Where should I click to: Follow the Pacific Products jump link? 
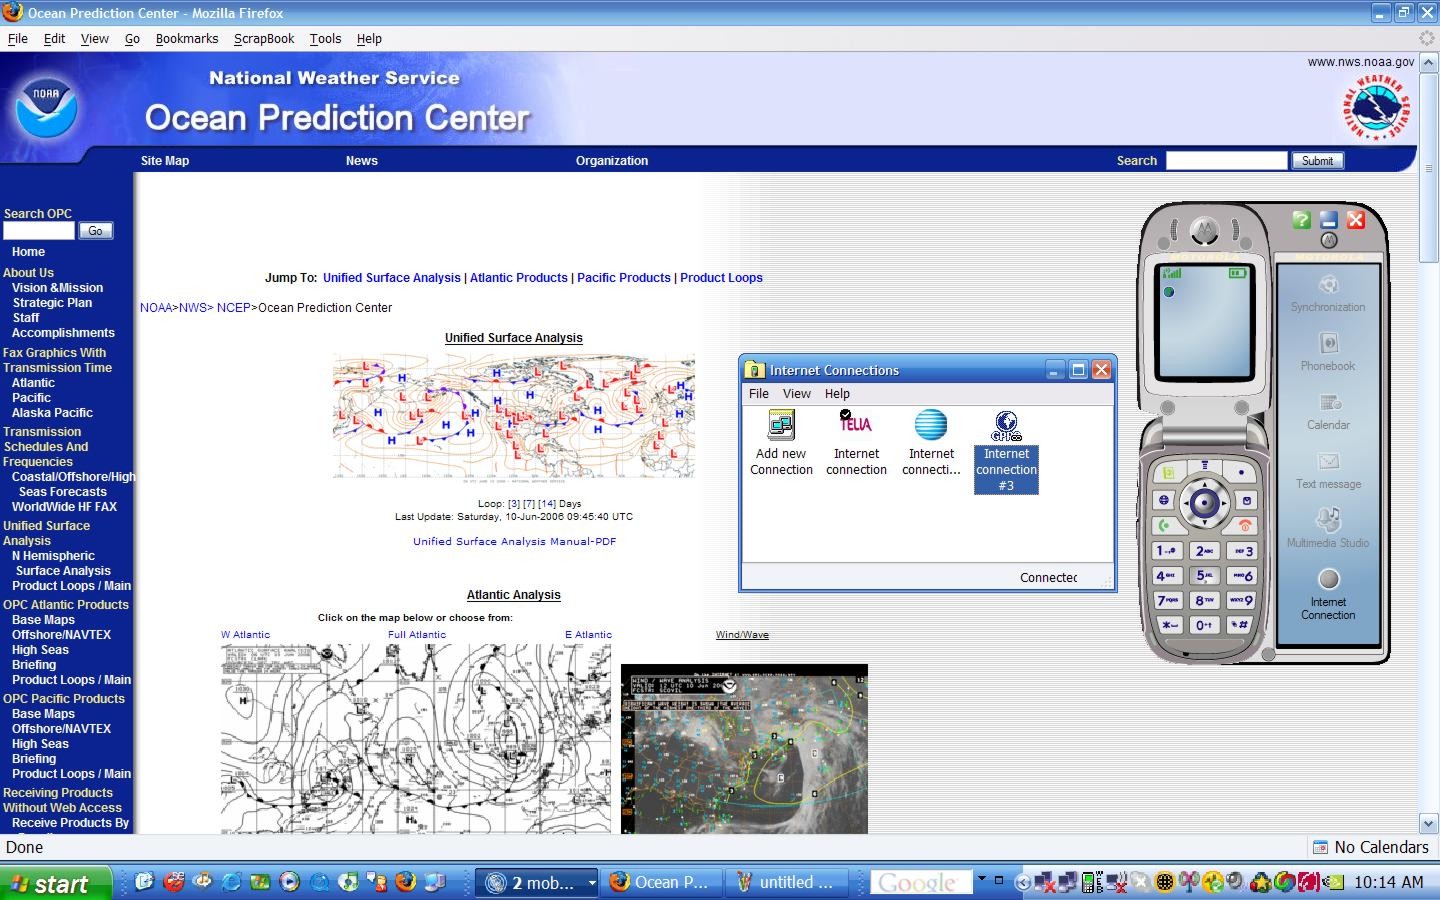tap(624, 278)
